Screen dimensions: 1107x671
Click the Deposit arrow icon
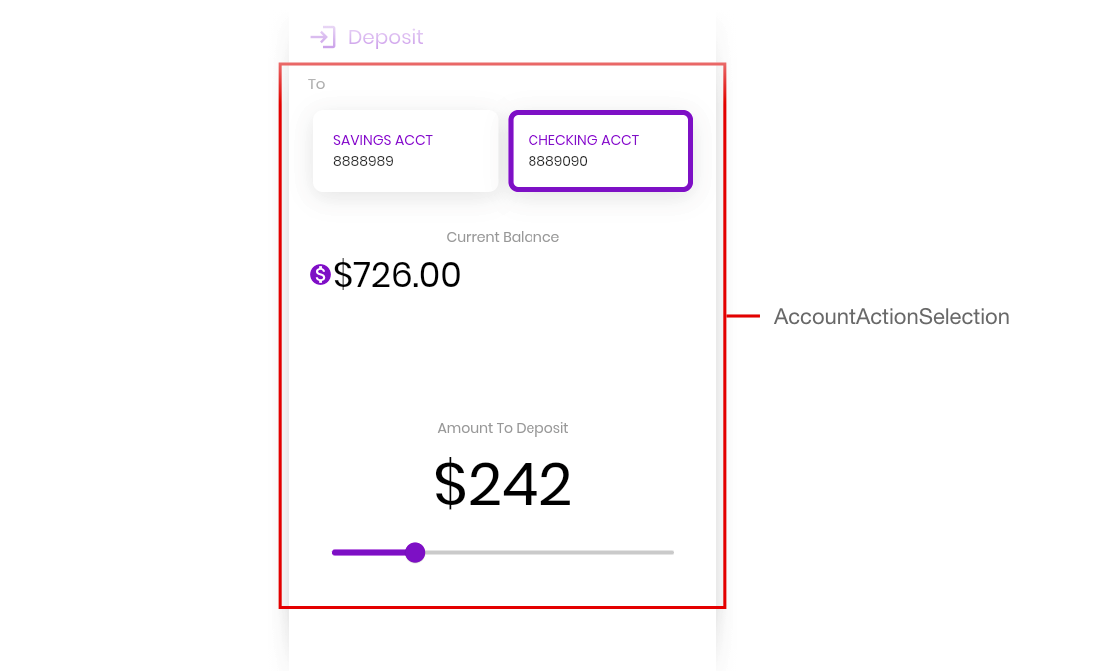coord(323,37)
